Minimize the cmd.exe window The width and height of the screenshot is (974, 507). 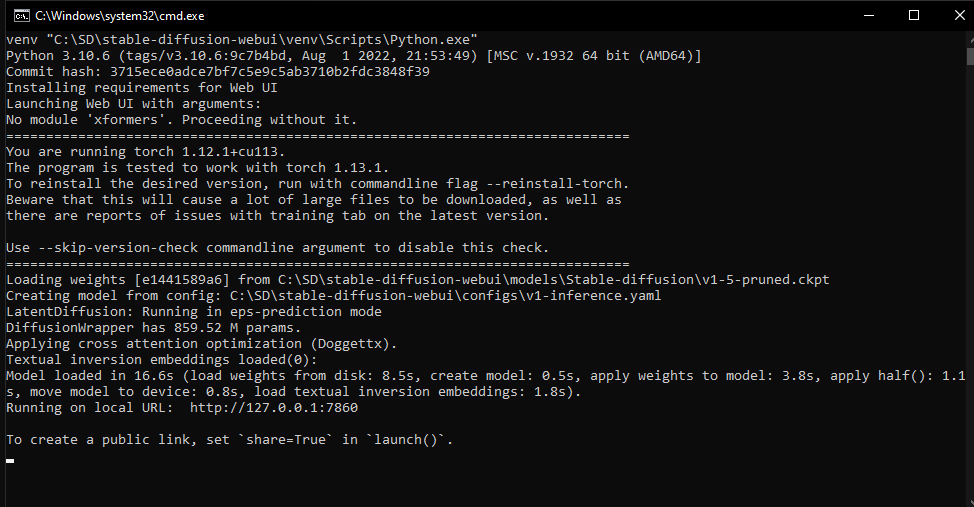[x=869, y=16]
